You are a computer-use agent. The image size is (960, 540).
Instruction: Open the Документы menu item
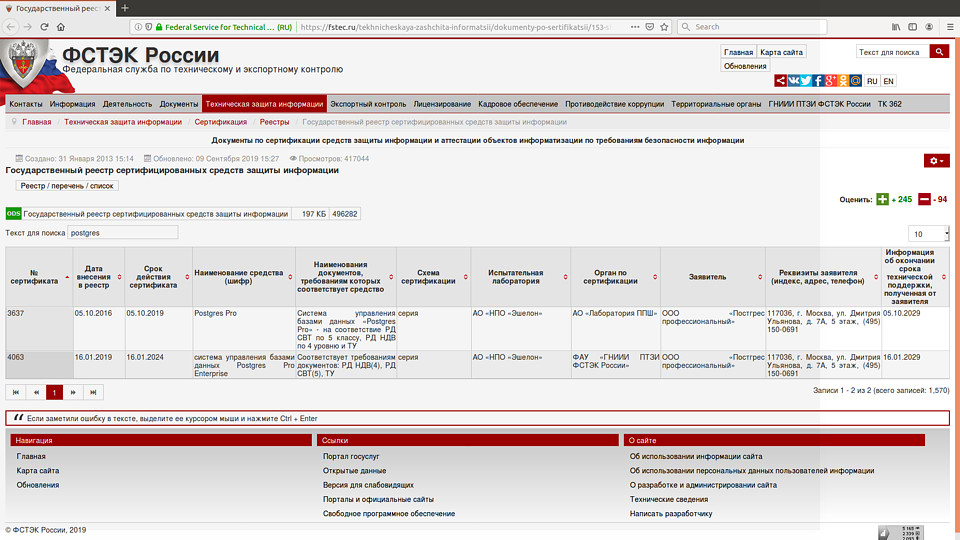click(x=179, y=104)
